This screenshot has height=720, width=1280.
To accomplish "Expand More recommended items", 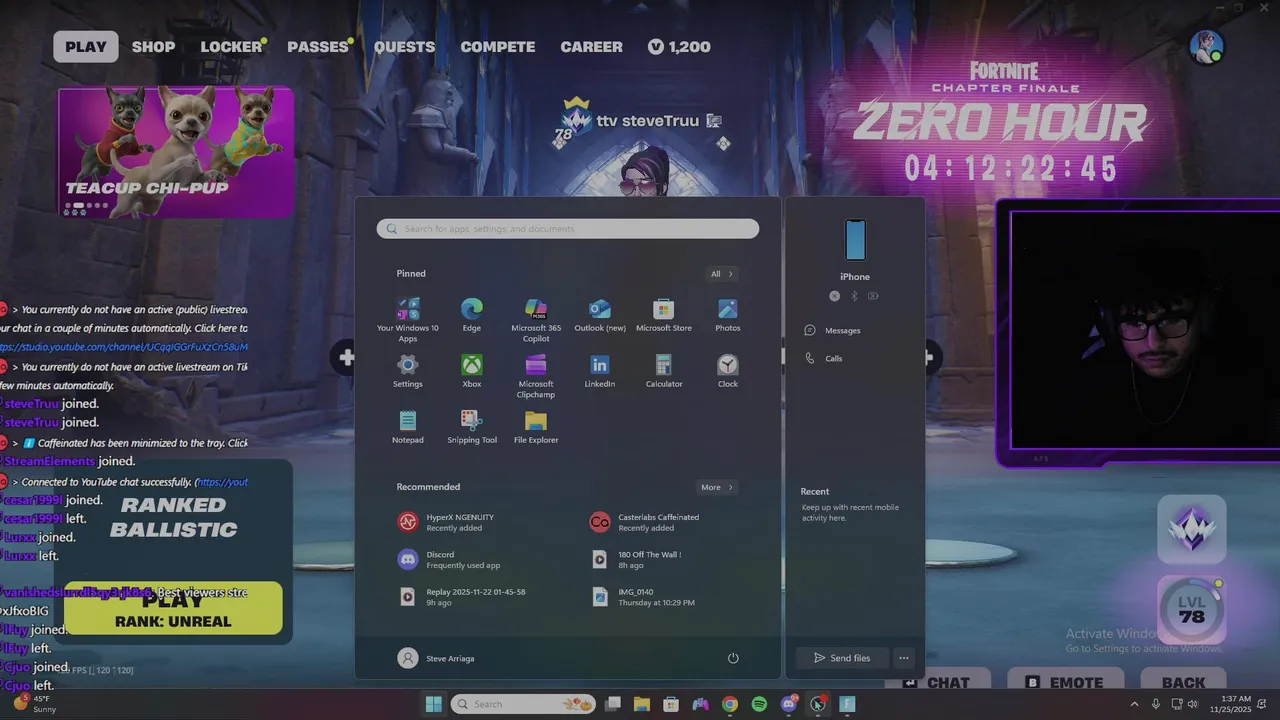I will point(717,487).
